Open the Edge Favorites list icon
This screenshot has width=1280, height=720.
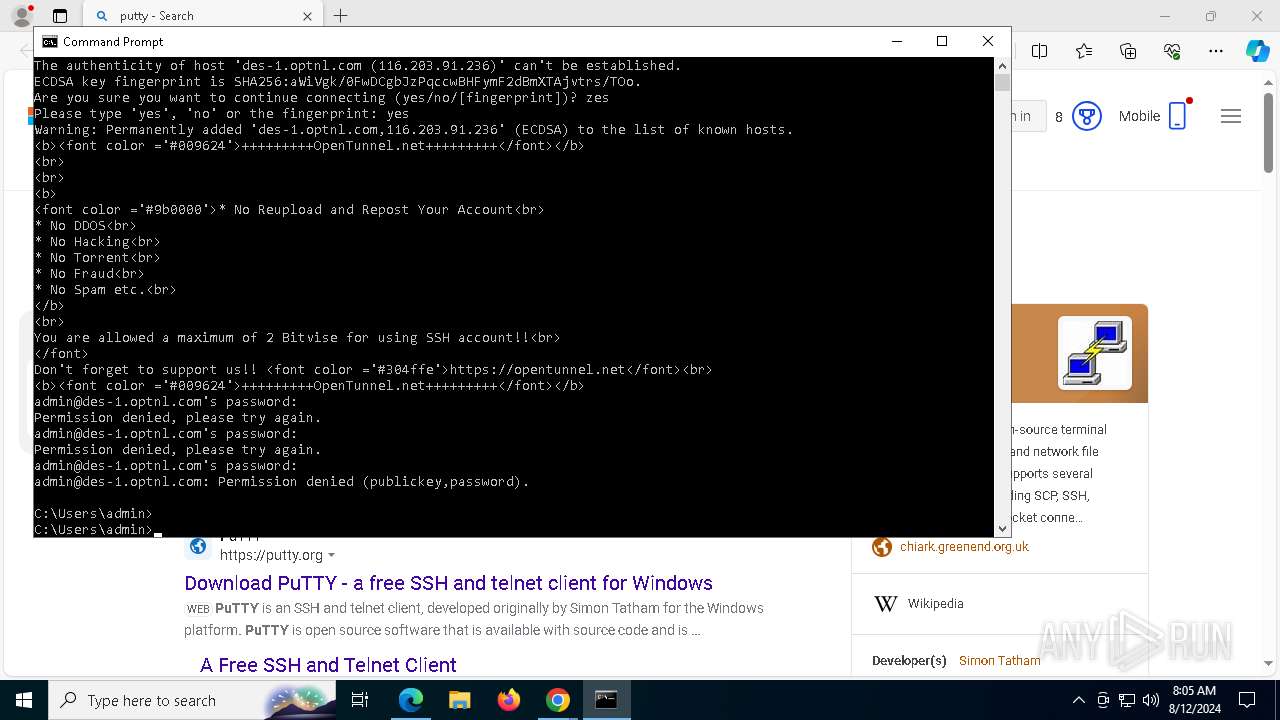[x=1084, y=51]
